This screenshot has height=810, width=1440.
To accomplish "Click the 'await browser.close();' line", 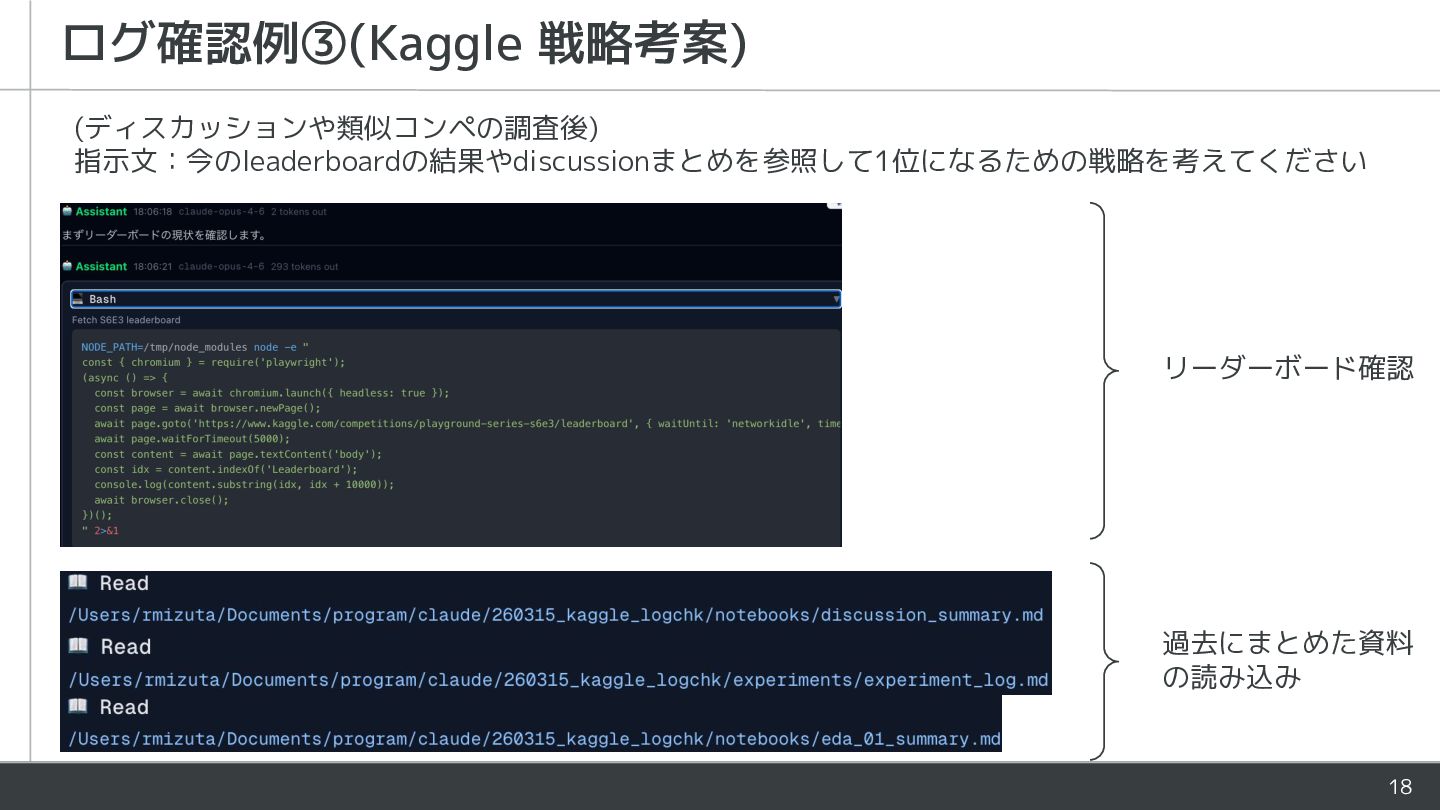I will (161, 500).
